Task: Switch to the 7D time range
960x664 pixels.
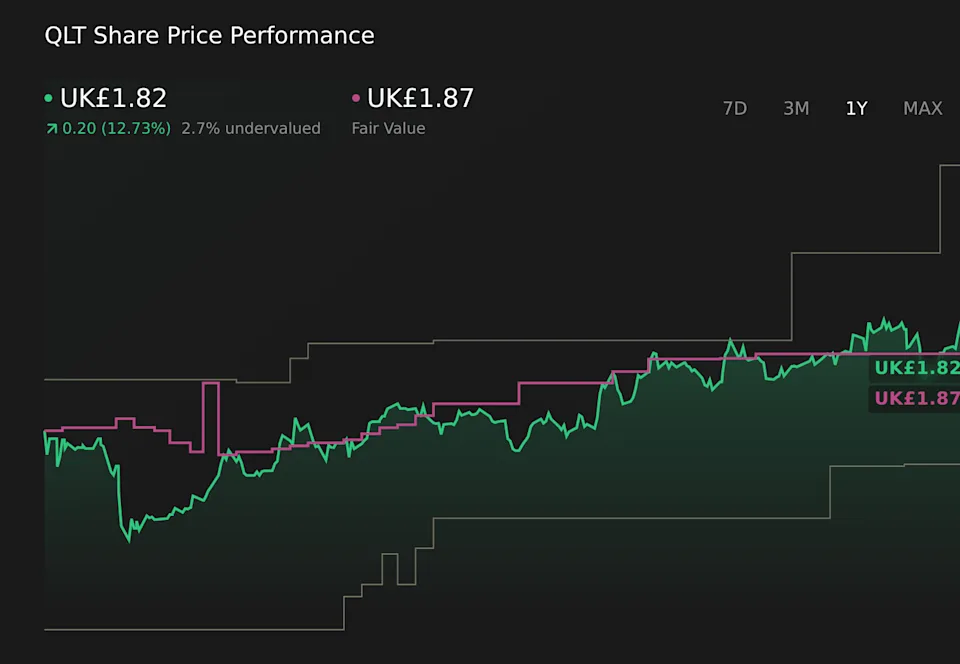Action: pos(734,108)
